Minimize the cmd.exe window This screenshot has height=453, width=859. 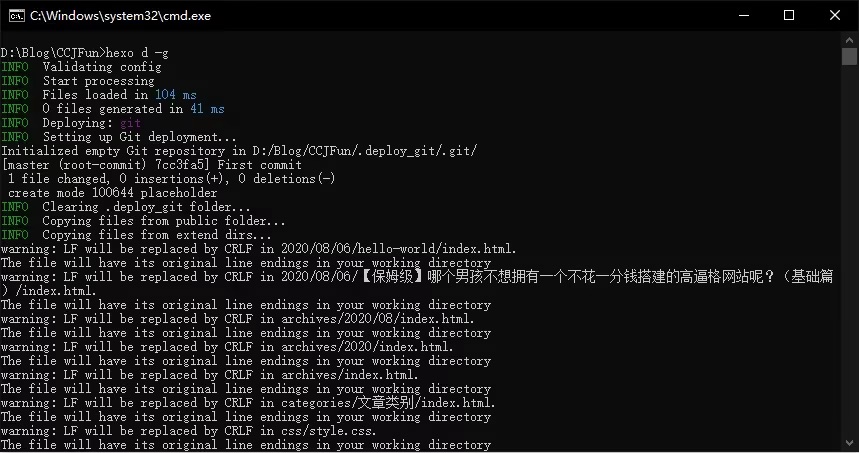click(x=743, y=16)
